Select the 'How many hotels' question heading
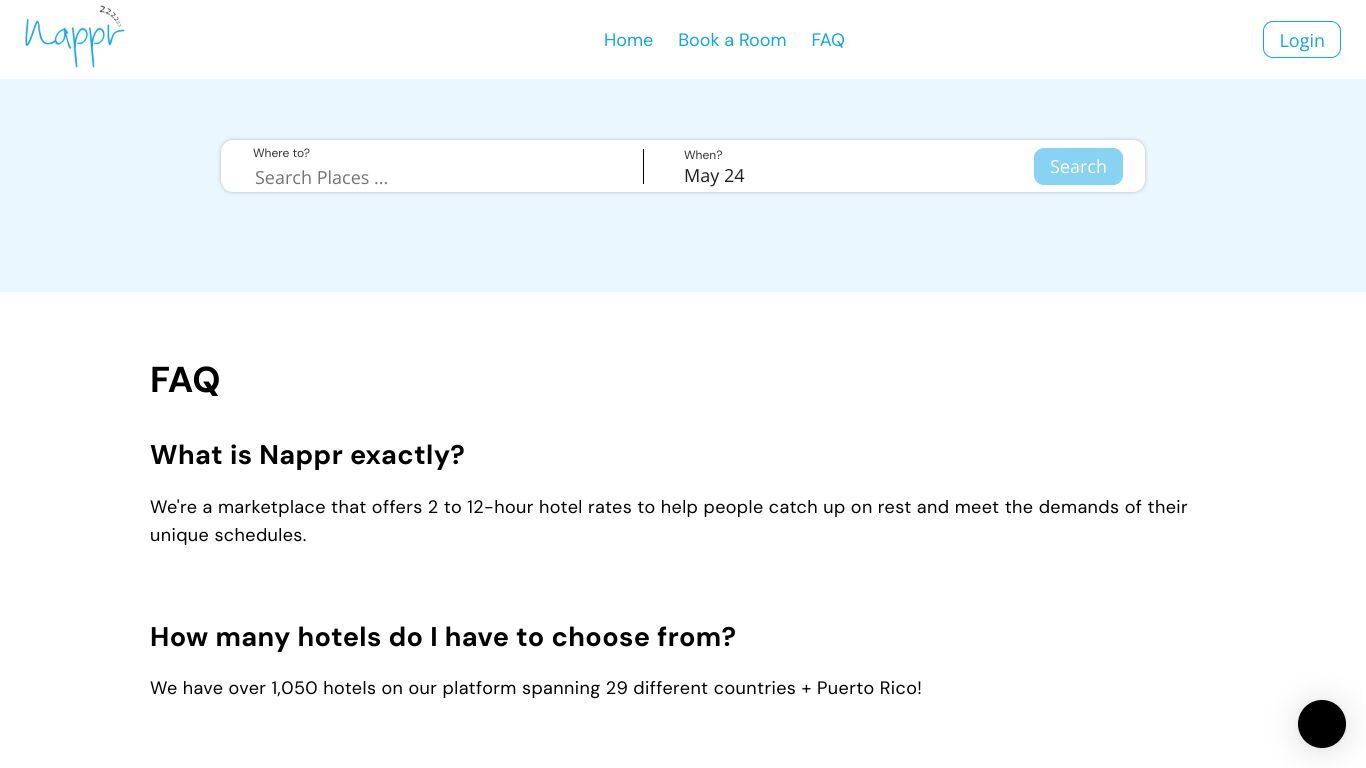The height and width of the screenshot is (768, 1366). (x=443, y=637)
